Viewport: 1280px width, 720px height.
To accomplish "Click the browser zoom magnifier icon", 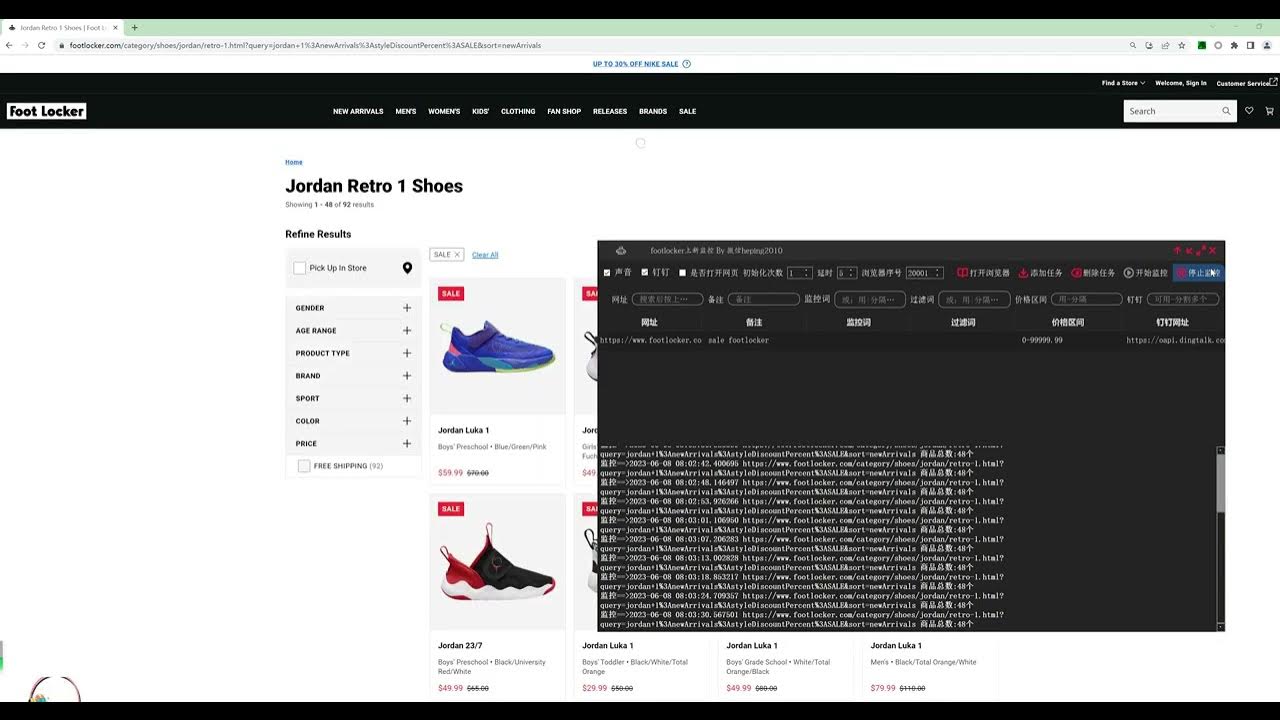I will [x=1133, y=45].
